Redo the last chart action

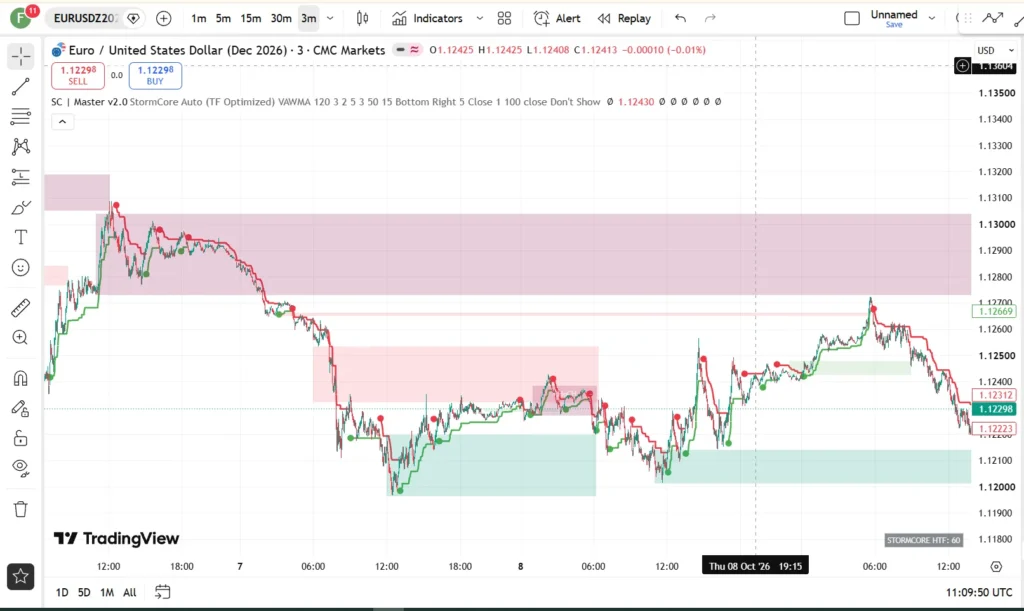[710, 18]
